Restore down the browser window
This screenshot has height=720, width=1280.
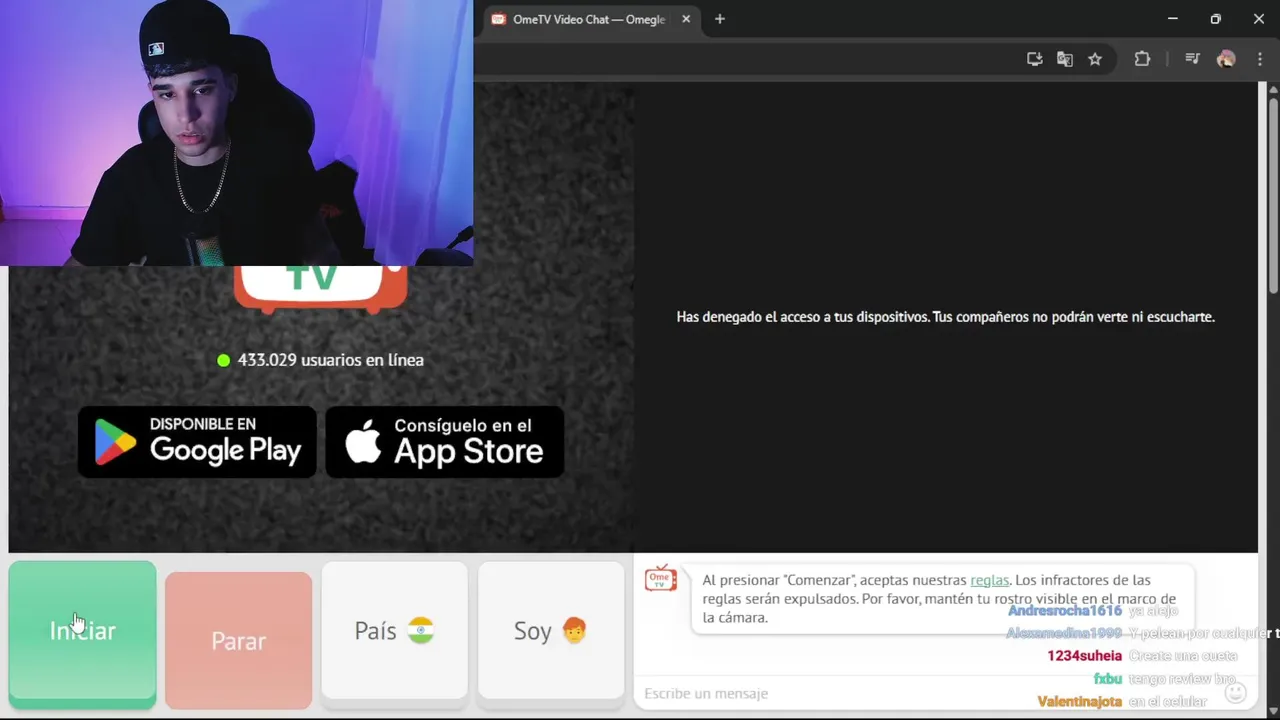coord(1215,19)
